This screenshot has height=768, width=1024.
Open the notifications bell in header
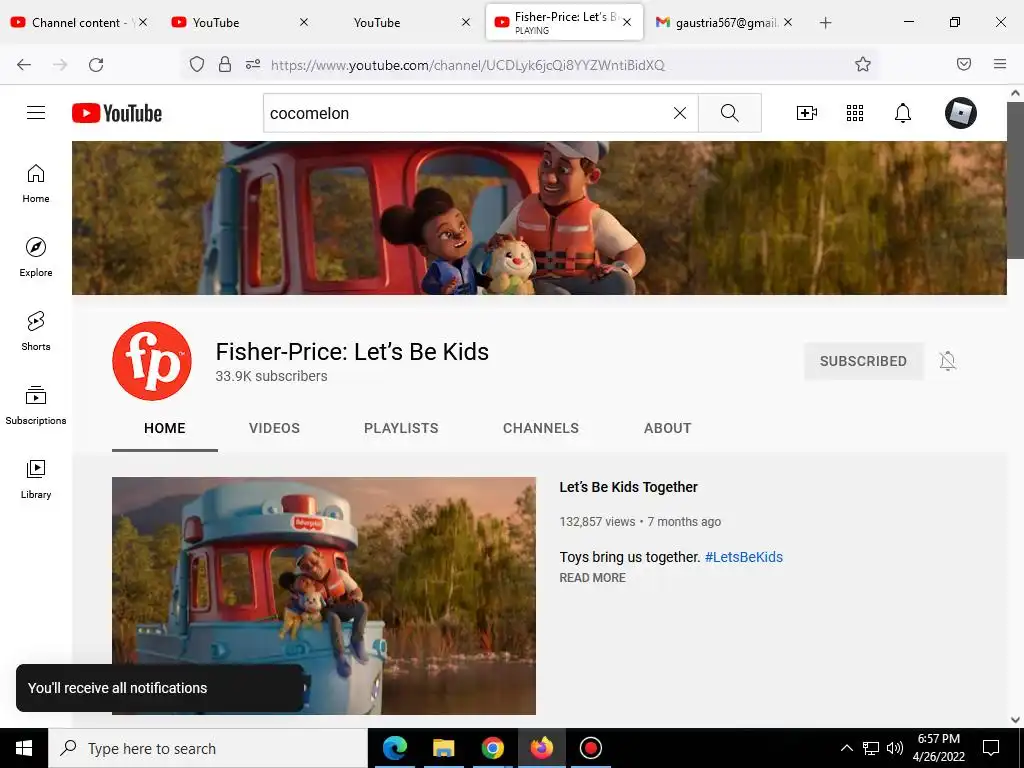click(903, 113)
